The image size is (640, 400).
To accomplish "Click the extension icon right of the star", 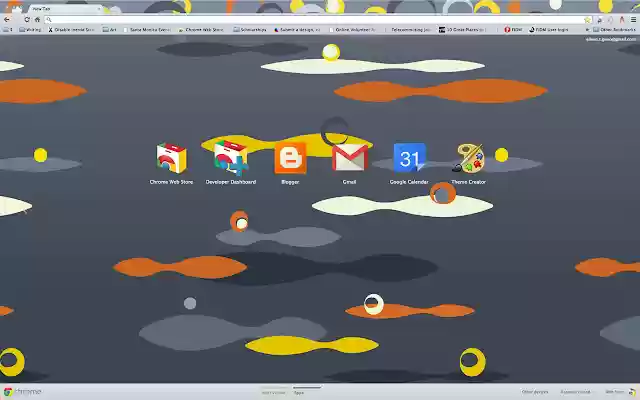I will (599, 20).
